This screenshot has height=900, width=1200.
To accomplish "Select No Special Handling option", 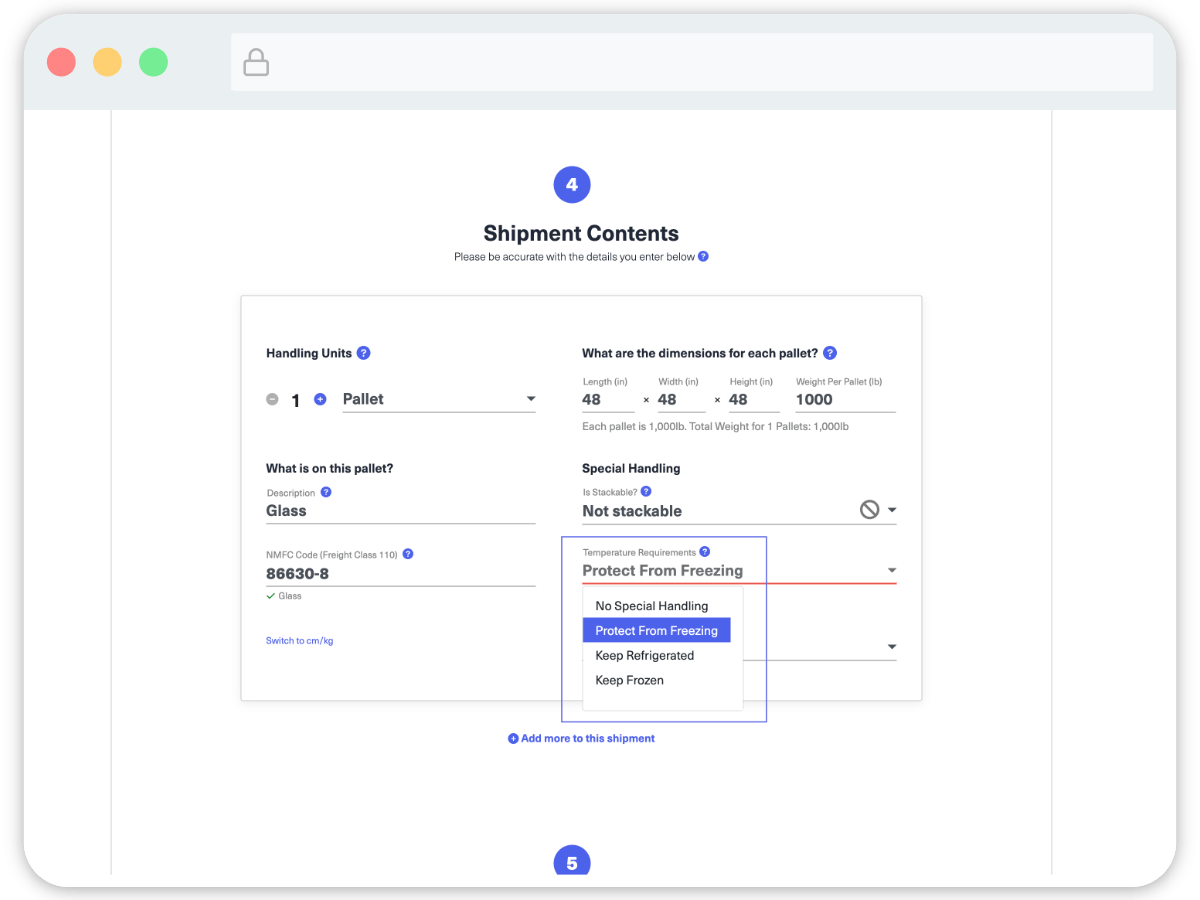I will pos(652,606).
